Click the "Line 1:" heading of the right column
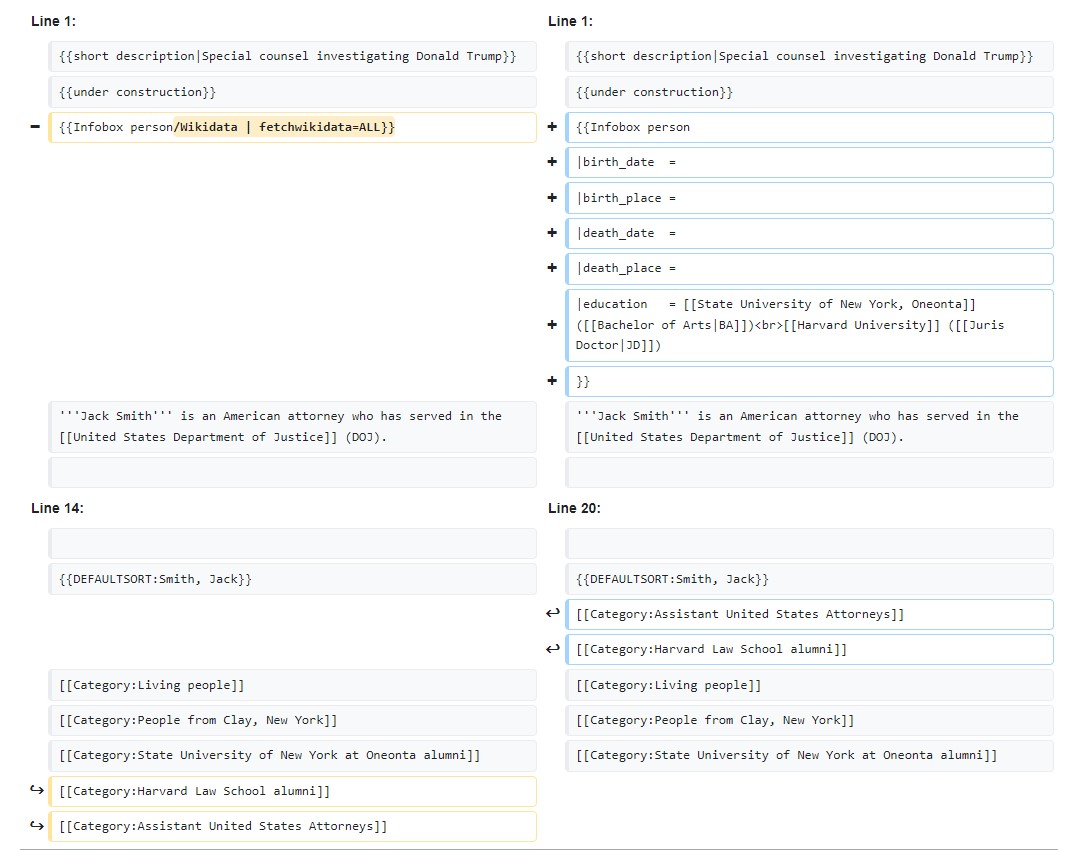 point(571,21)
